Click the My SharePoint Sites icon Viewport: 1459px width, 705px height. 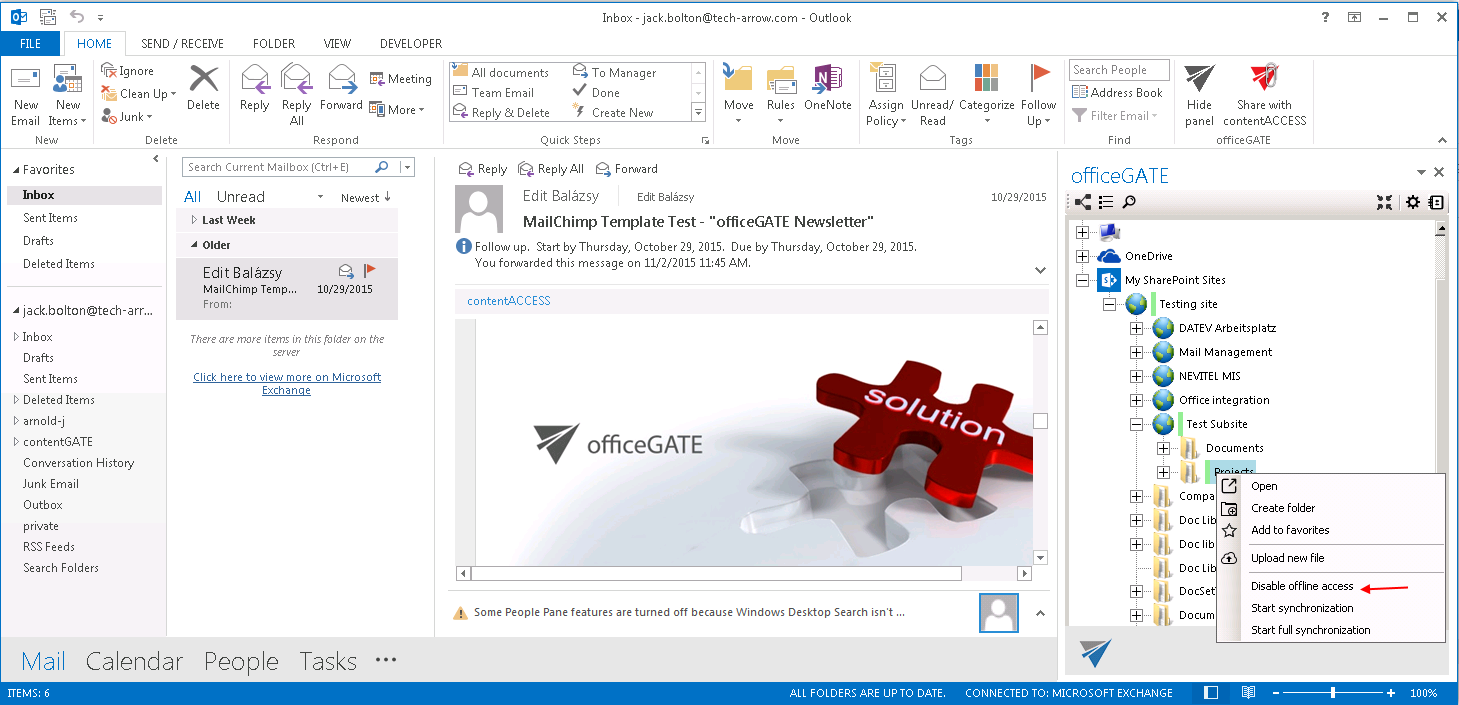point(1108,280)
